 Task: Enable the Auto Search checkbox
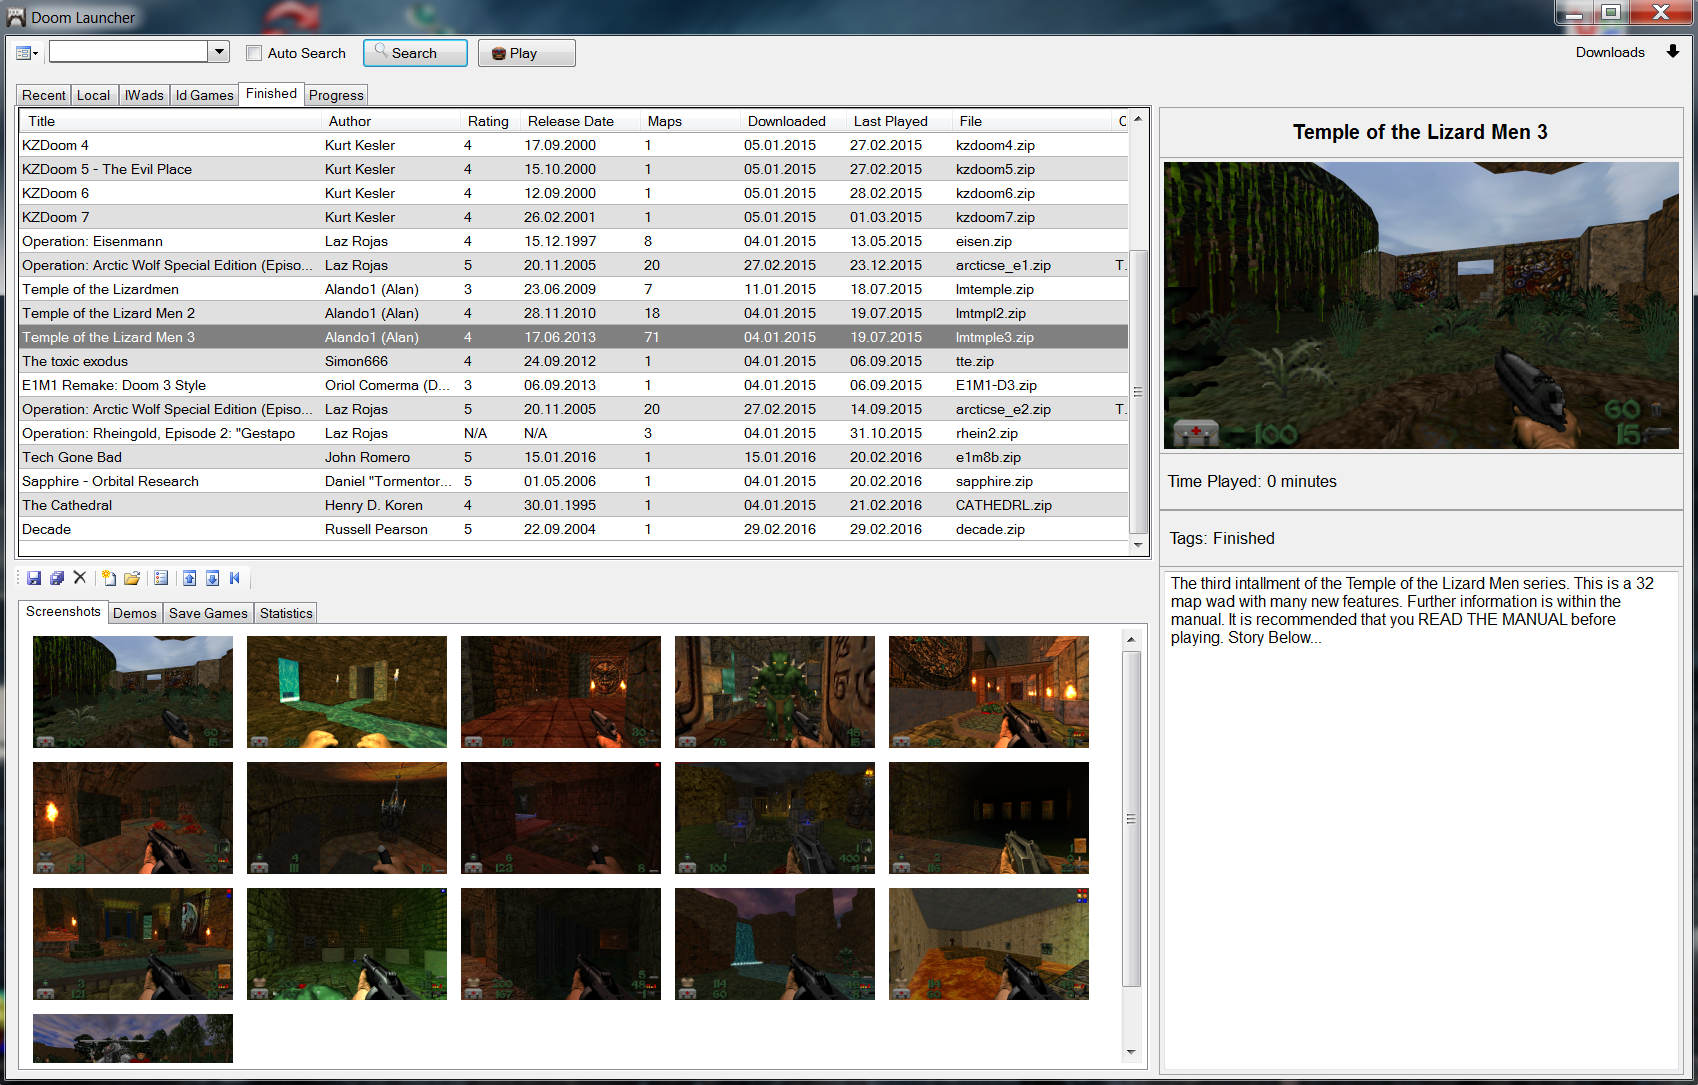pos(254,53)
